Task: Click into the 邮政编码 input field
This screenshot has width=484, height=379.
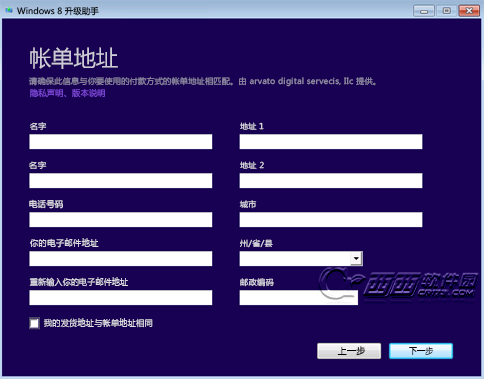Action: [299, 298]
